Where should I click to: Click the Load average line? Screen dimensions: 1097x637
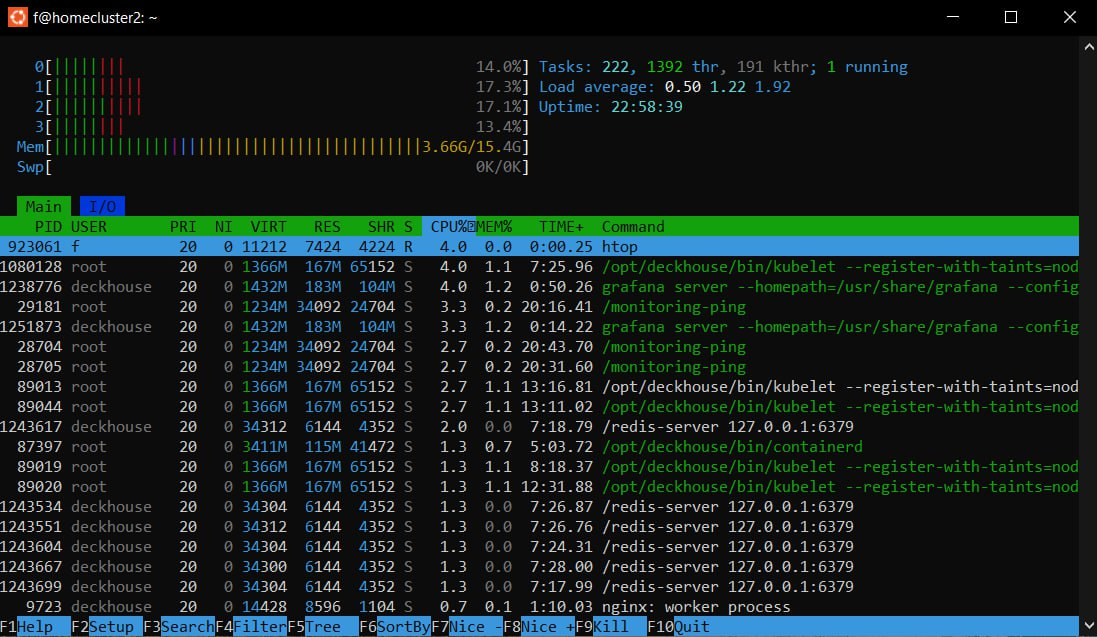point(665,87)
